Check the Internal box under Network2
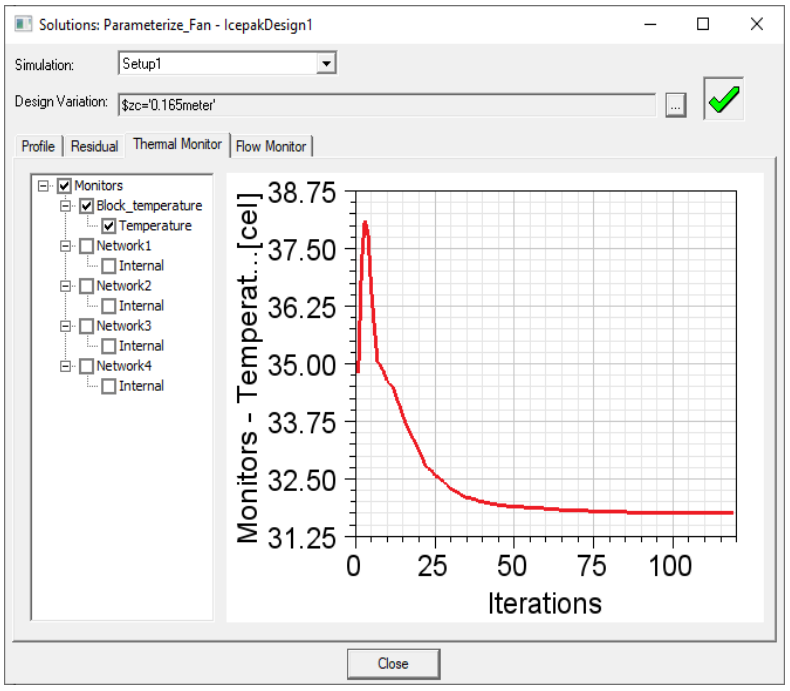Screen dimensions: 790x691 point(109,306)
